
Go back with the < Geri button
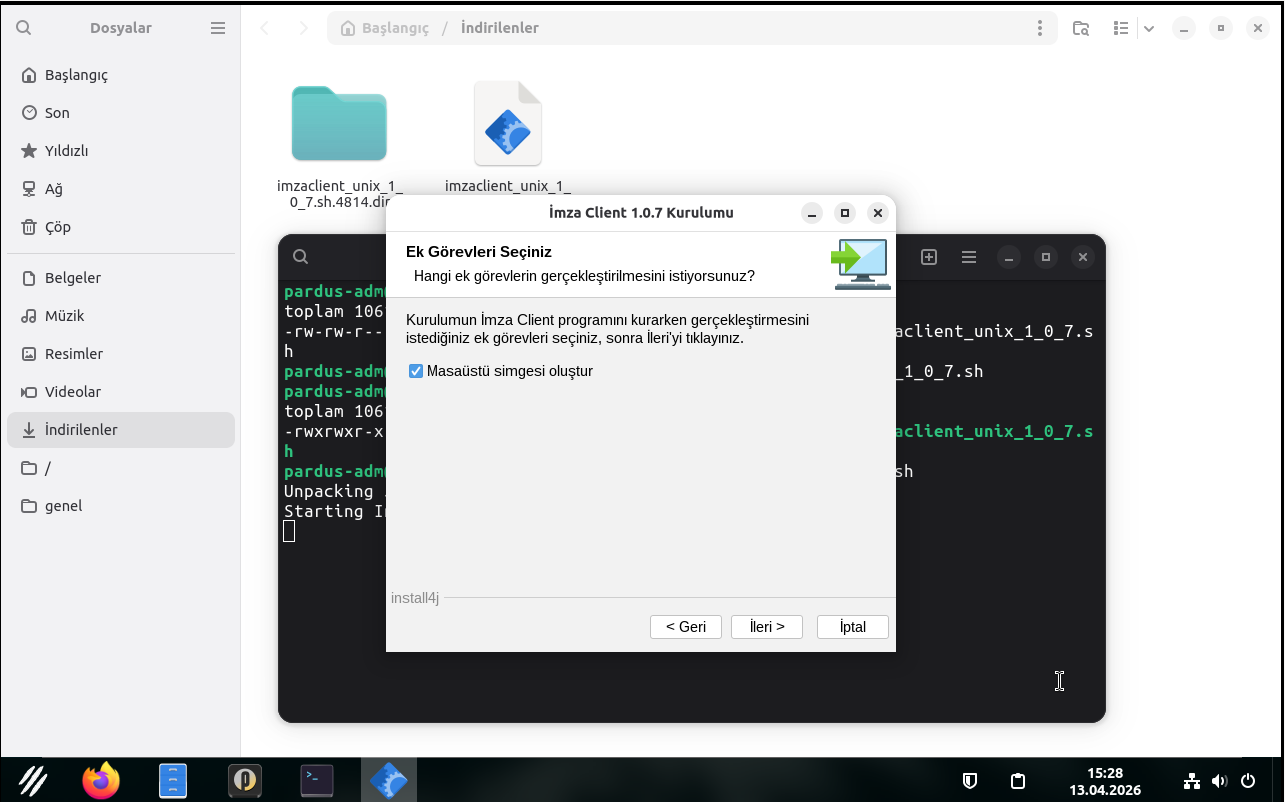tap(686, 627)
